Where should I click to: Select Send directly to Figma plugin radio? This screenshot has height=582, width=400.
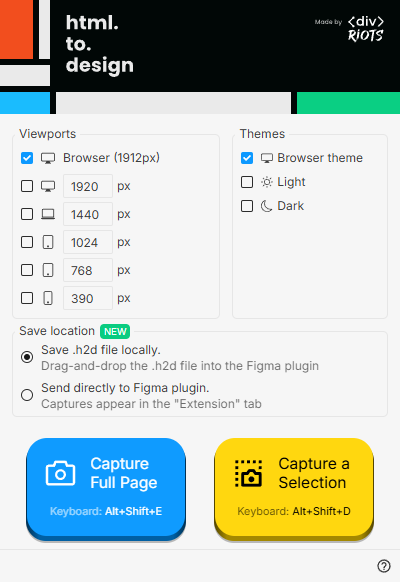[27, 395]
